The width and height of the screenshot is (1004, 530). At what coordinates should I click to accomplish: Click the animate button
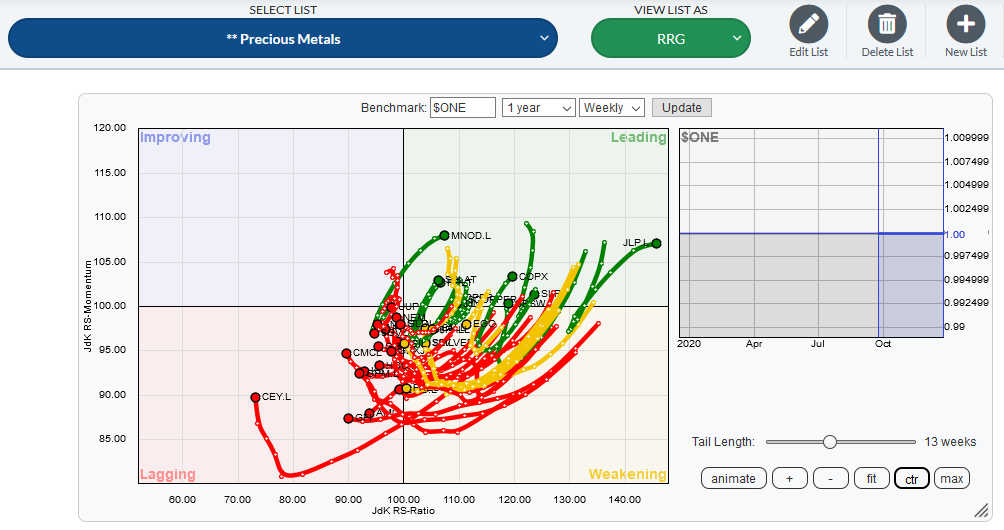[x=733, y=478]
